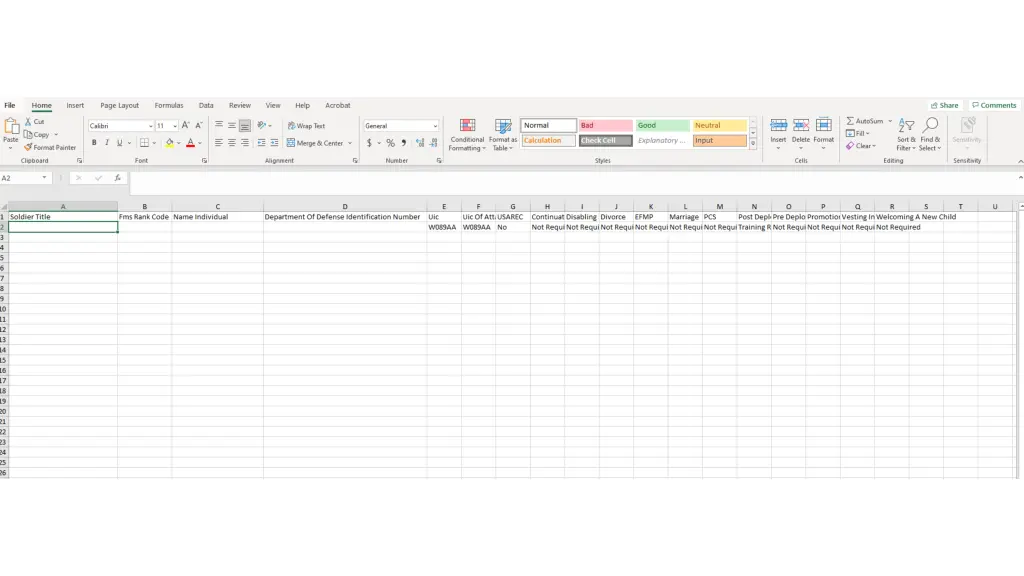Toggle Middle Align
Image resolution: width=1024 pixels, height=576 pixels.
point(232,125)
